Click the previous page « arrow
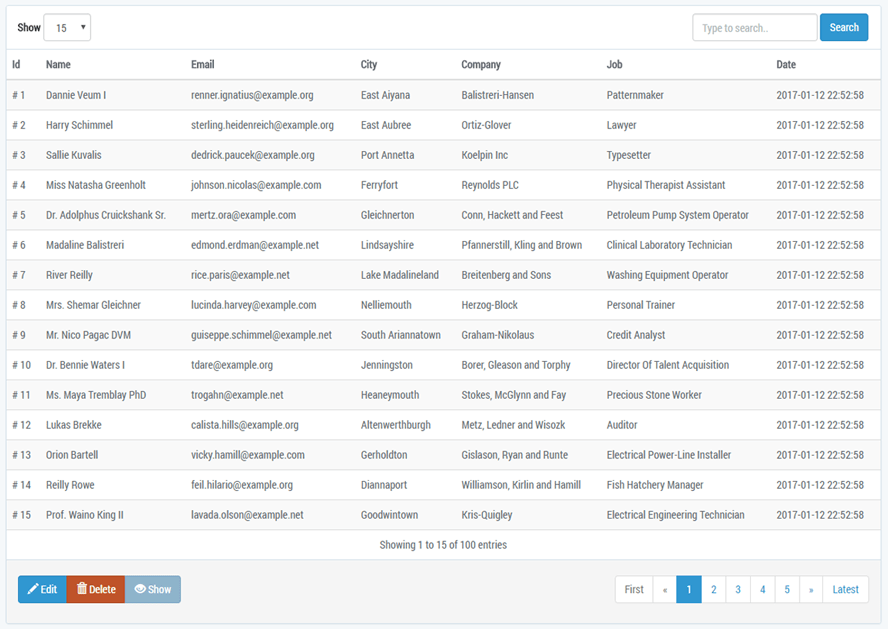 pos(665,589)
